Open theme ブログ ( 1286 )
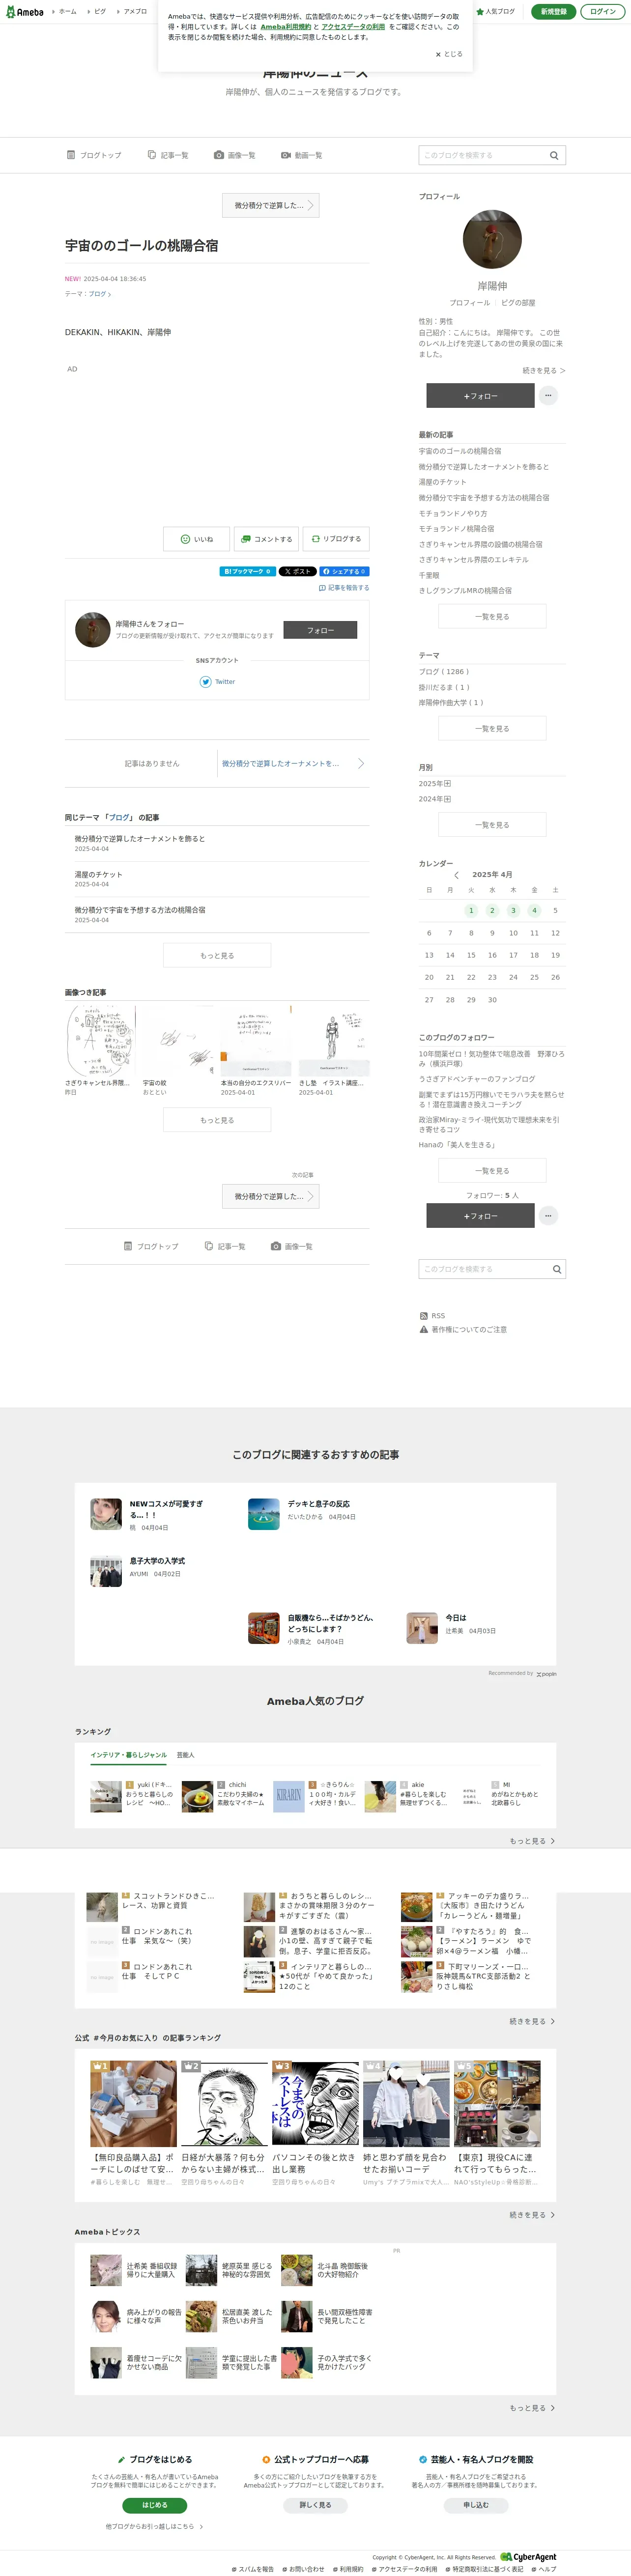The height and width of the screenshot is (2576, 631). (443, 672)
